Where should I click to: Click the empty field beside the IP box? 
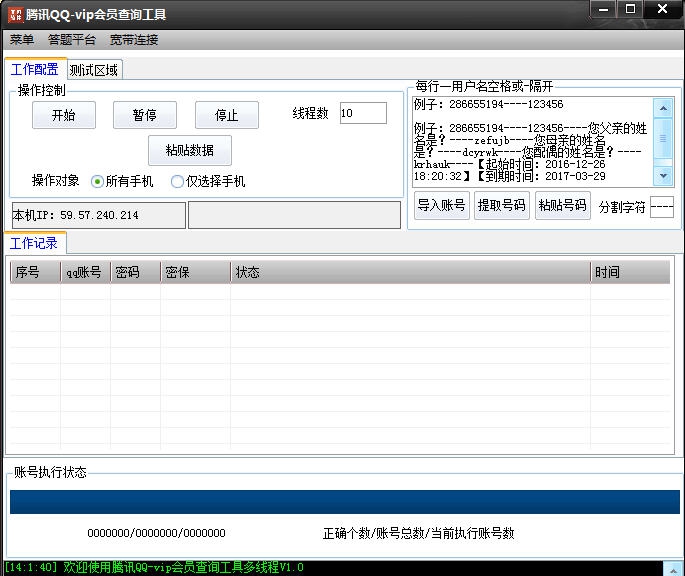[x=294, y=215]
